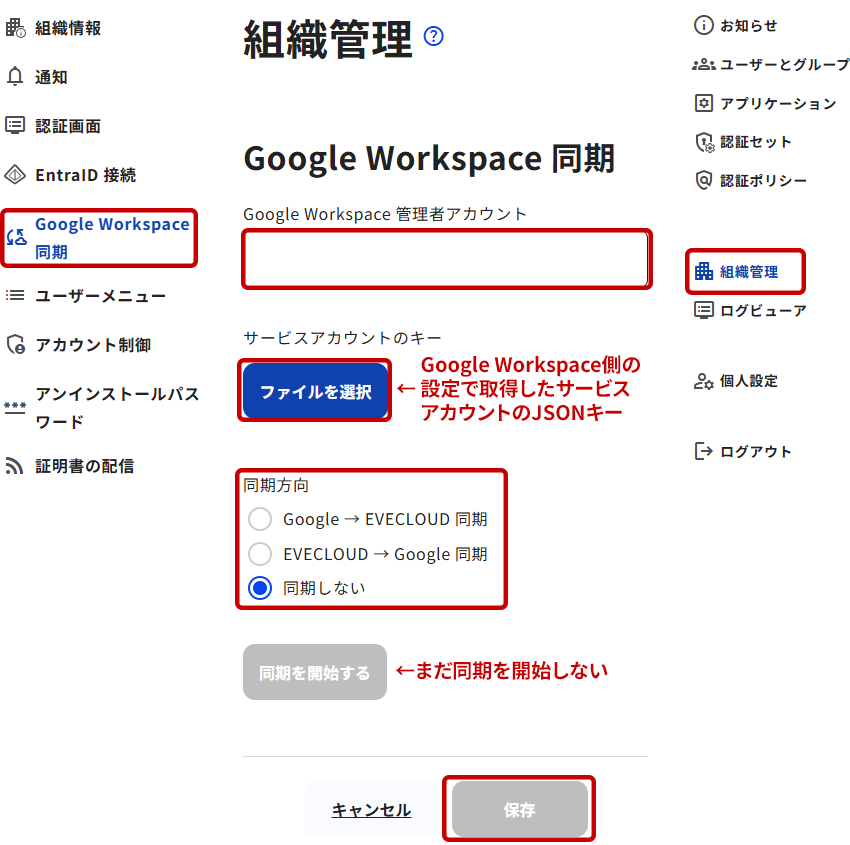This screenshot has width=850, height=845.
Task: Focus the Google Workspace 管理者アカウント input field
Action: (446, 260)
